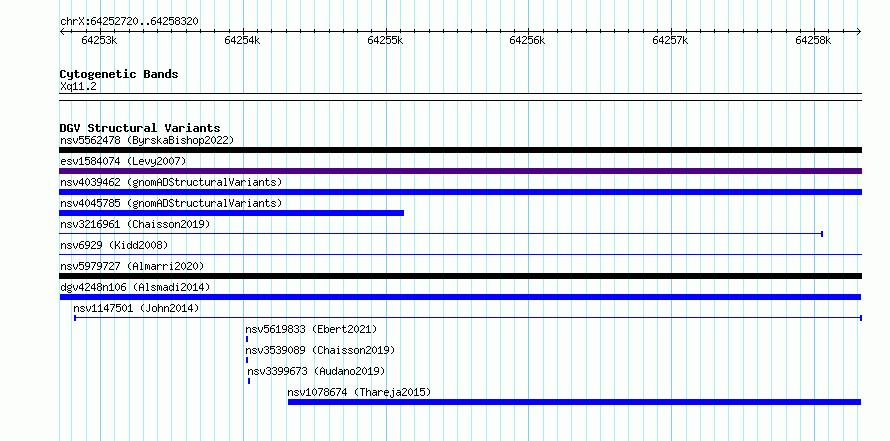Select the blue bar under nsv1078674

(x=574, y=402)
